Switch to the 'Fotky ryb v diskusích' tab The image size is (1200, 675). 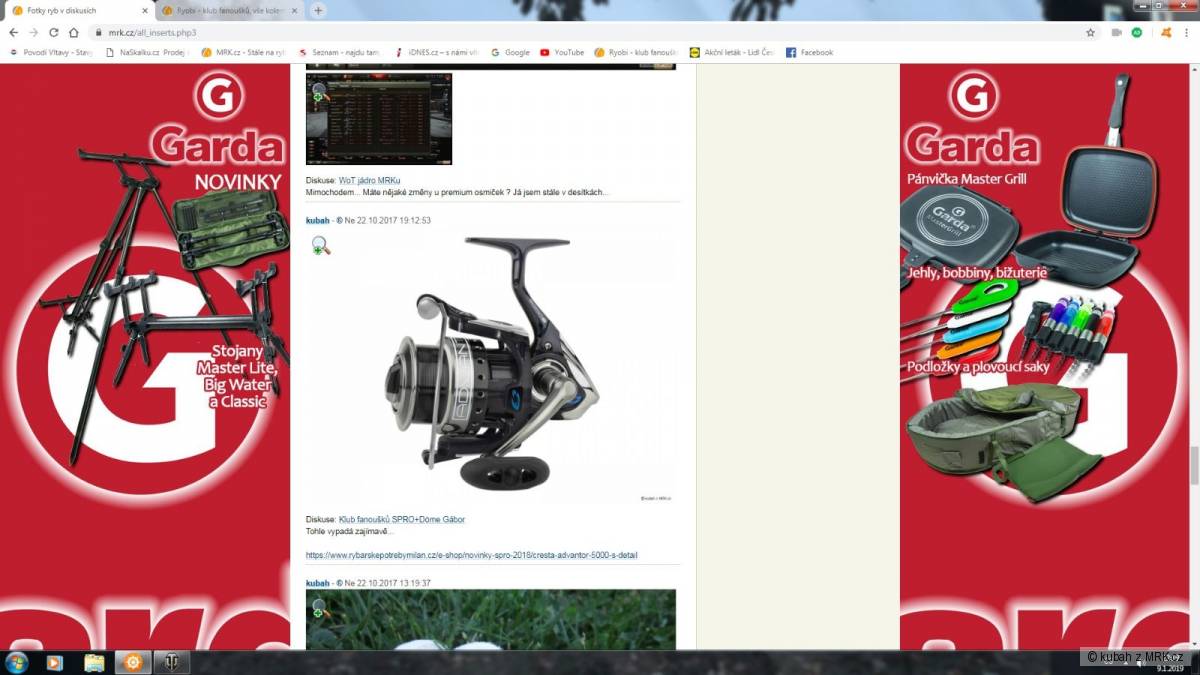pos(77,10)
